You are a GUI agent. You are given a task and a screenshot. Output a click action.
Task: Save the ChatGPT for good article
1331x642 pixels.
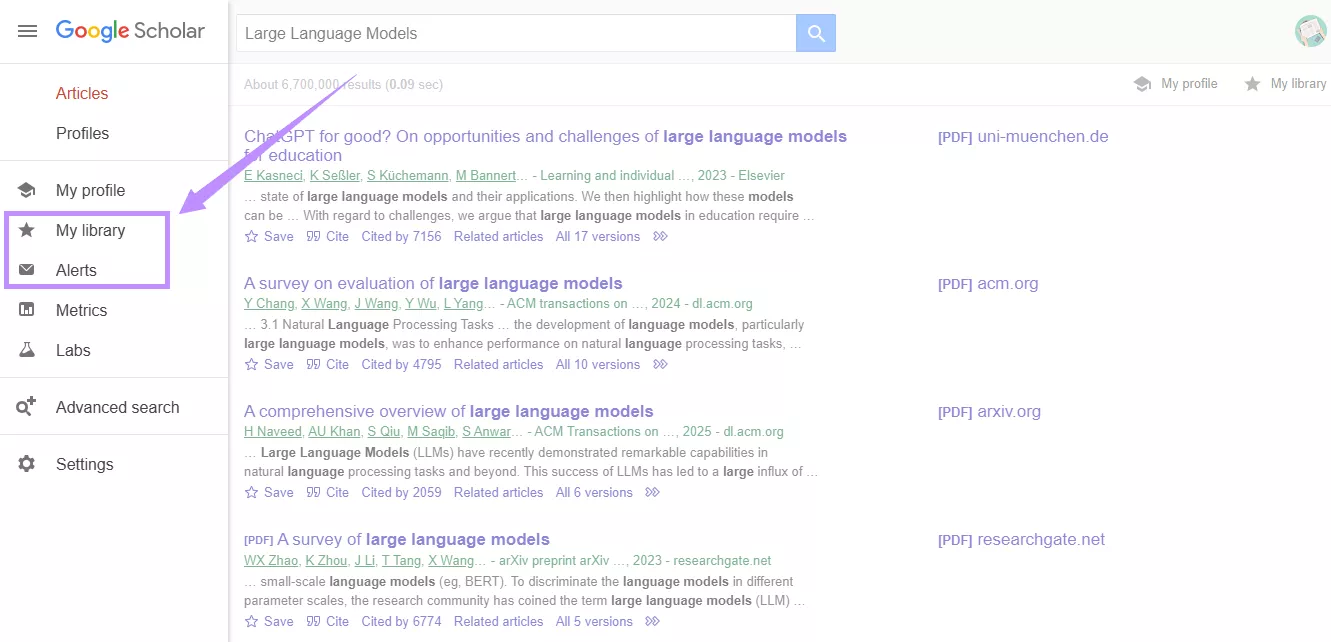pyautogui.click(x=269, y=237)
